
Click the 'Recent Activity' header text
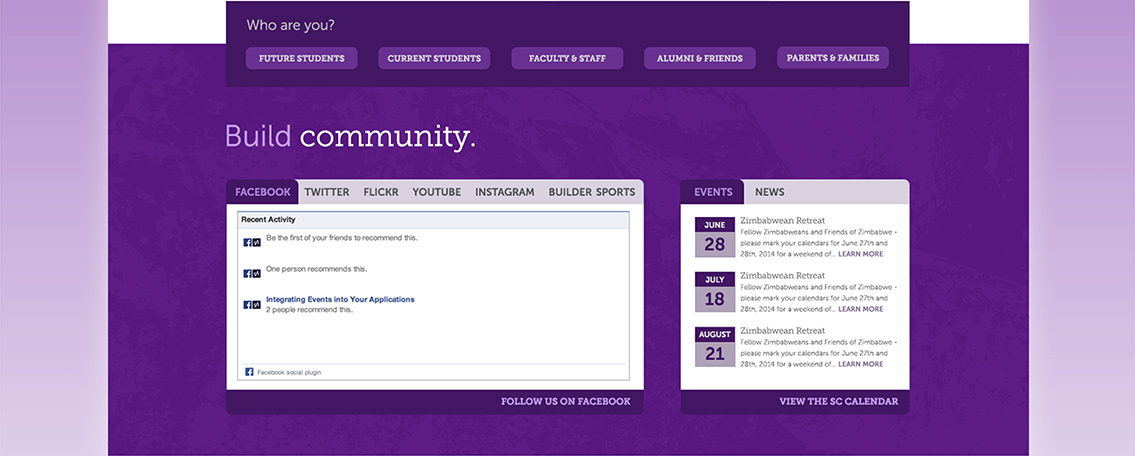(x=269, y=219)
